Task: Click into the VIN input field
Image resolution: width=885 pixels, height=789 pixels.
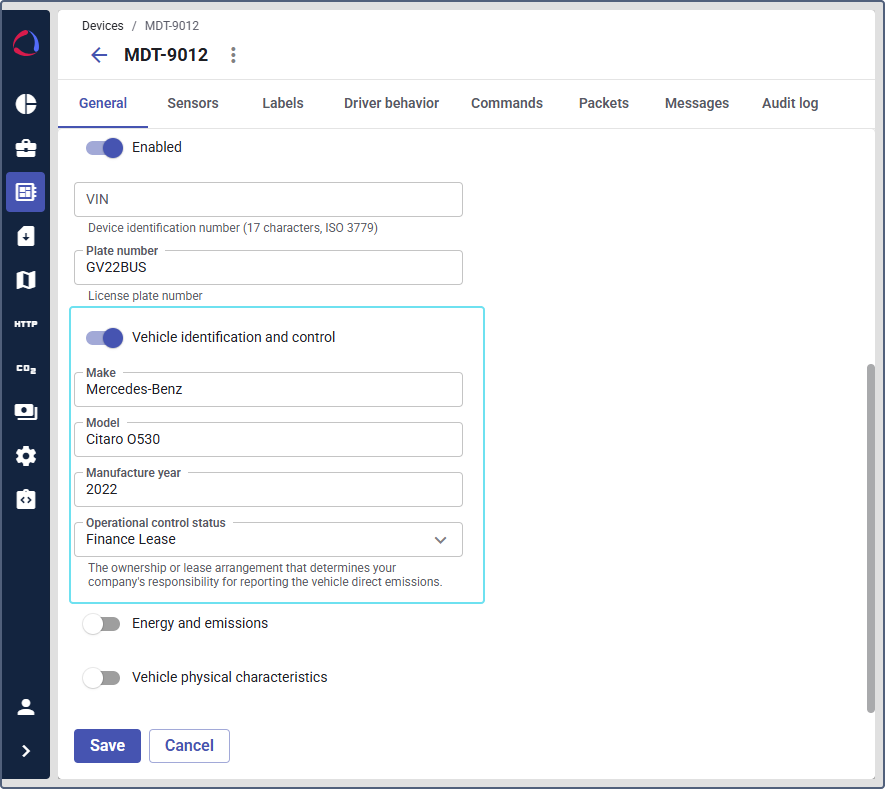Action: (x=268, y=200)
